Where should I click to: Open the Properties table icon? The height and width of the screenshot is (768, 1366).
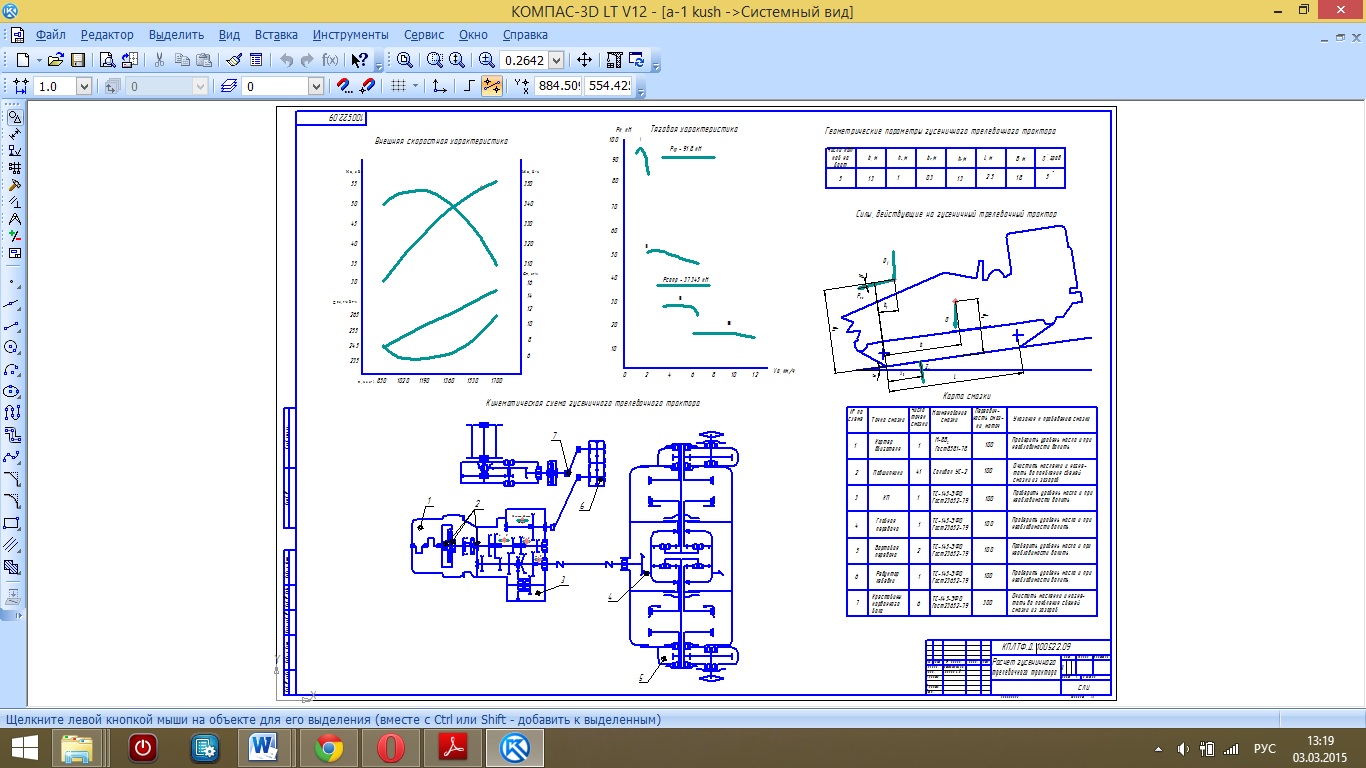click(255, 60)
